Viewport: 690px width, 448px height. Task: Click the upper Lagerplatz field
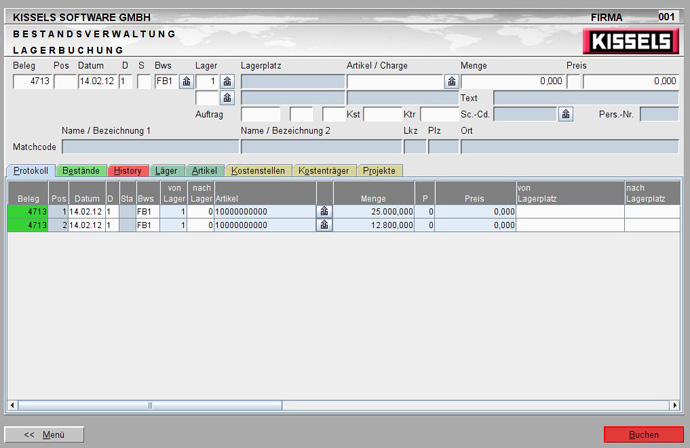(x=293, y=81)
